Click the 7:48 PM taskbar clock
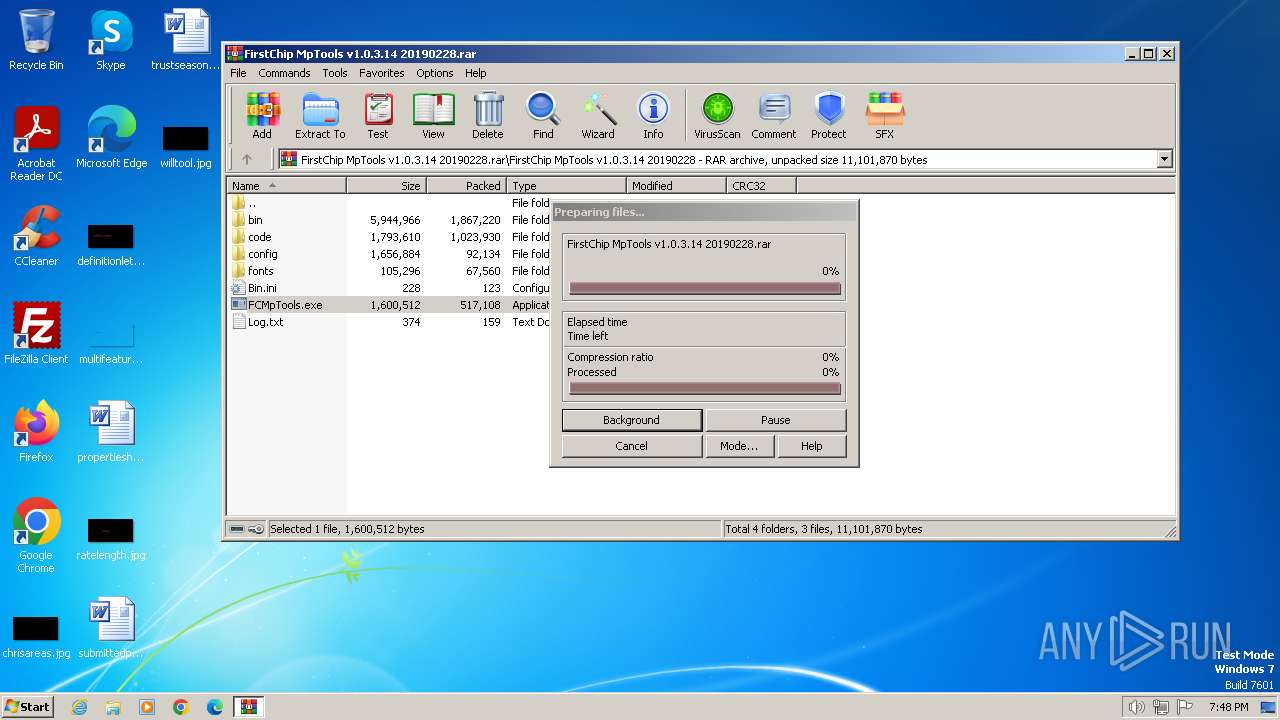 1228,707
